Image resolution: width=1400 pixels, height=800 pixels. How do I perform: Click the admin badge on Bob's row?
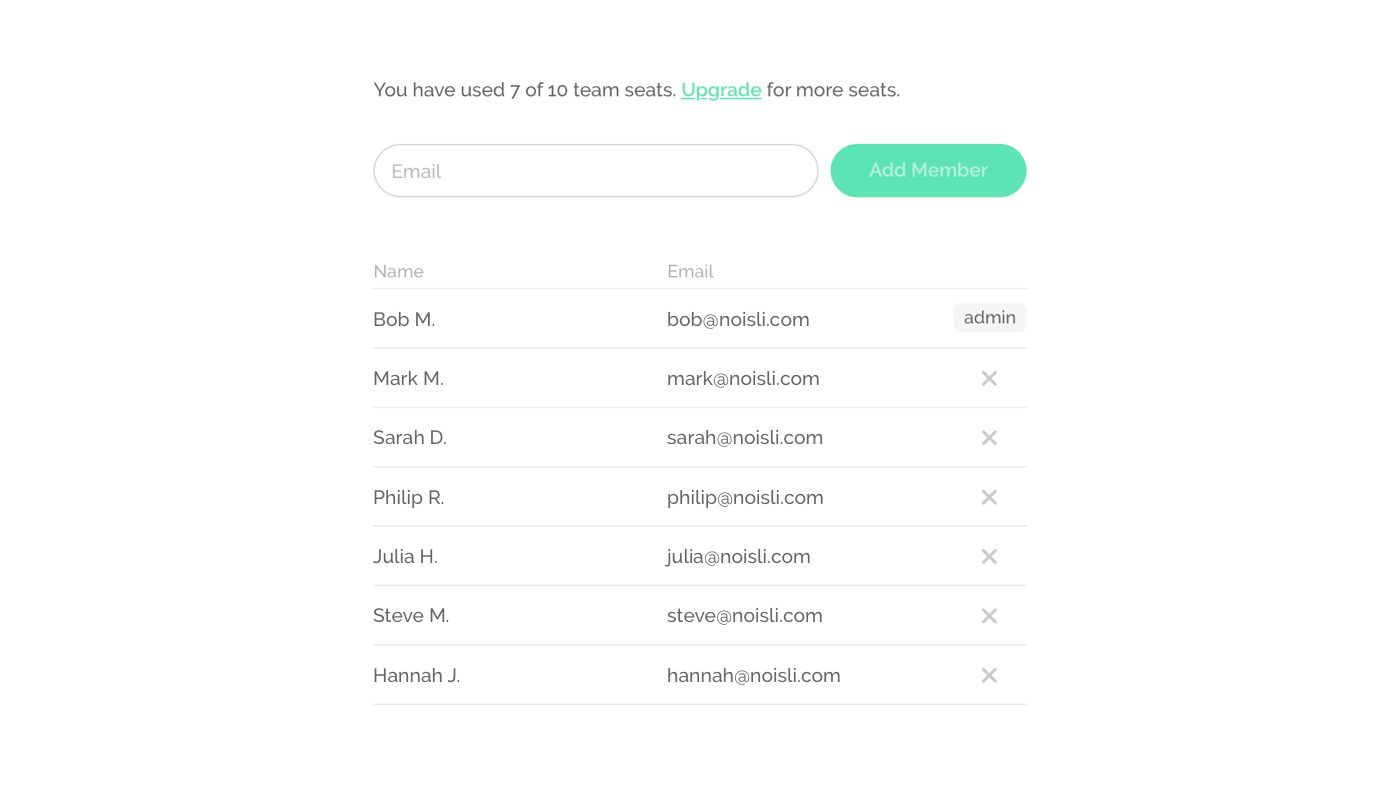(990, 318)
